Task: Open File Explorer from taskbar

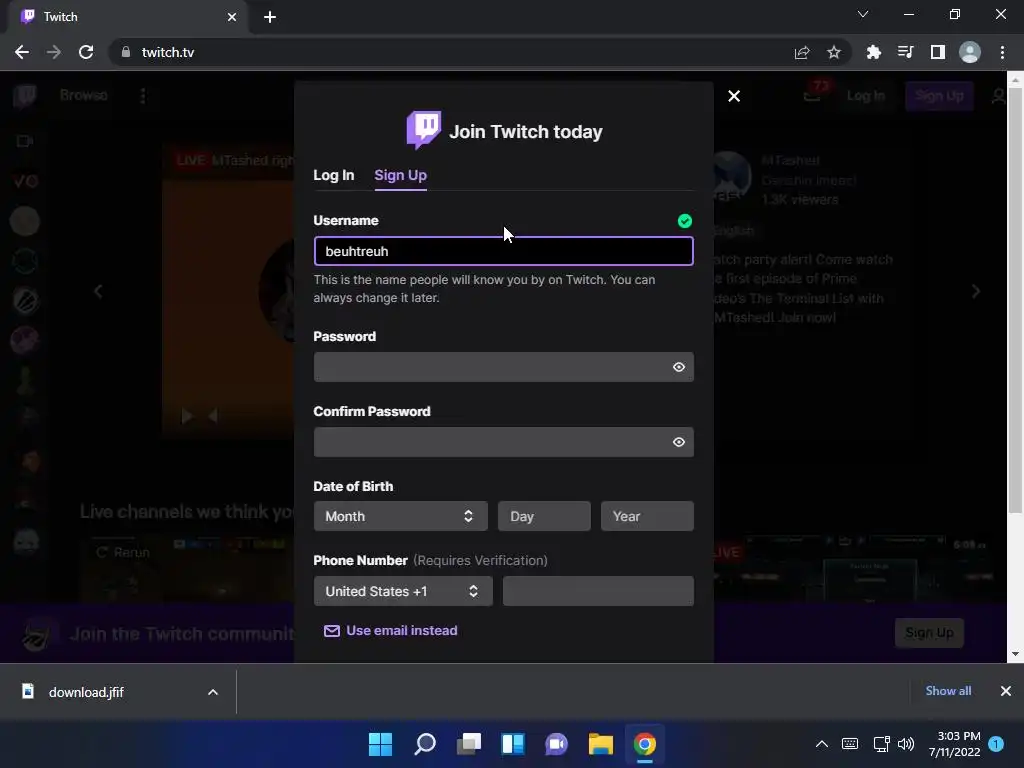Action: (601, 744)
